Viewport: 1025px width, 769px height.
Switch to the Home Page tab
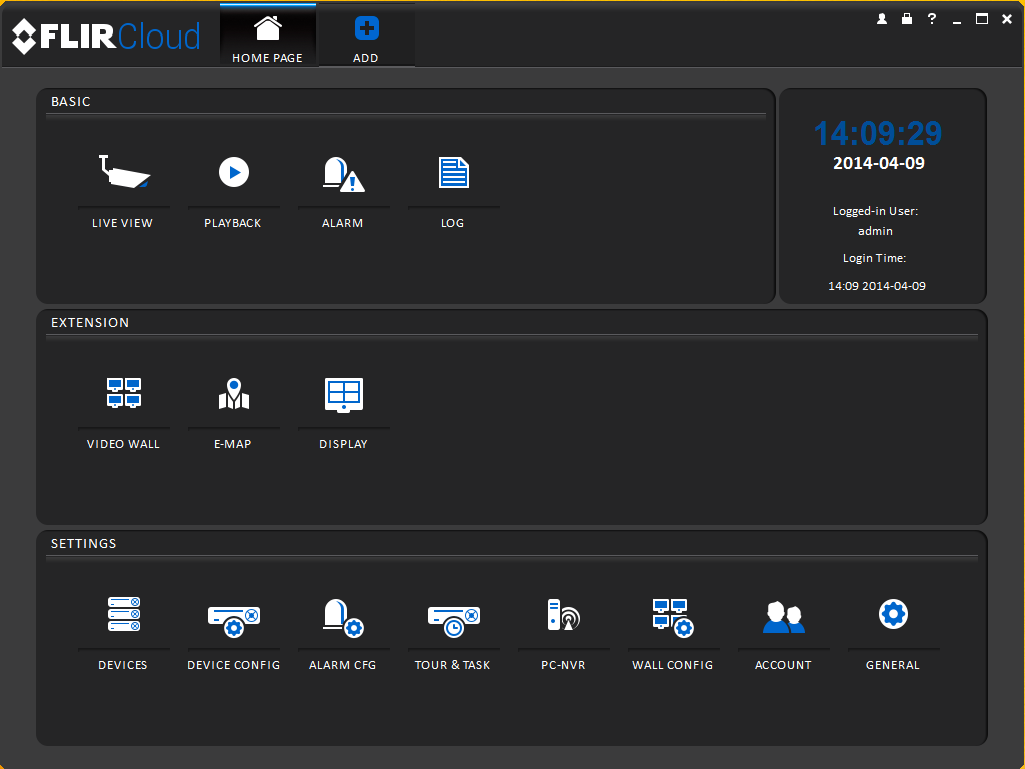coord(268,35)
